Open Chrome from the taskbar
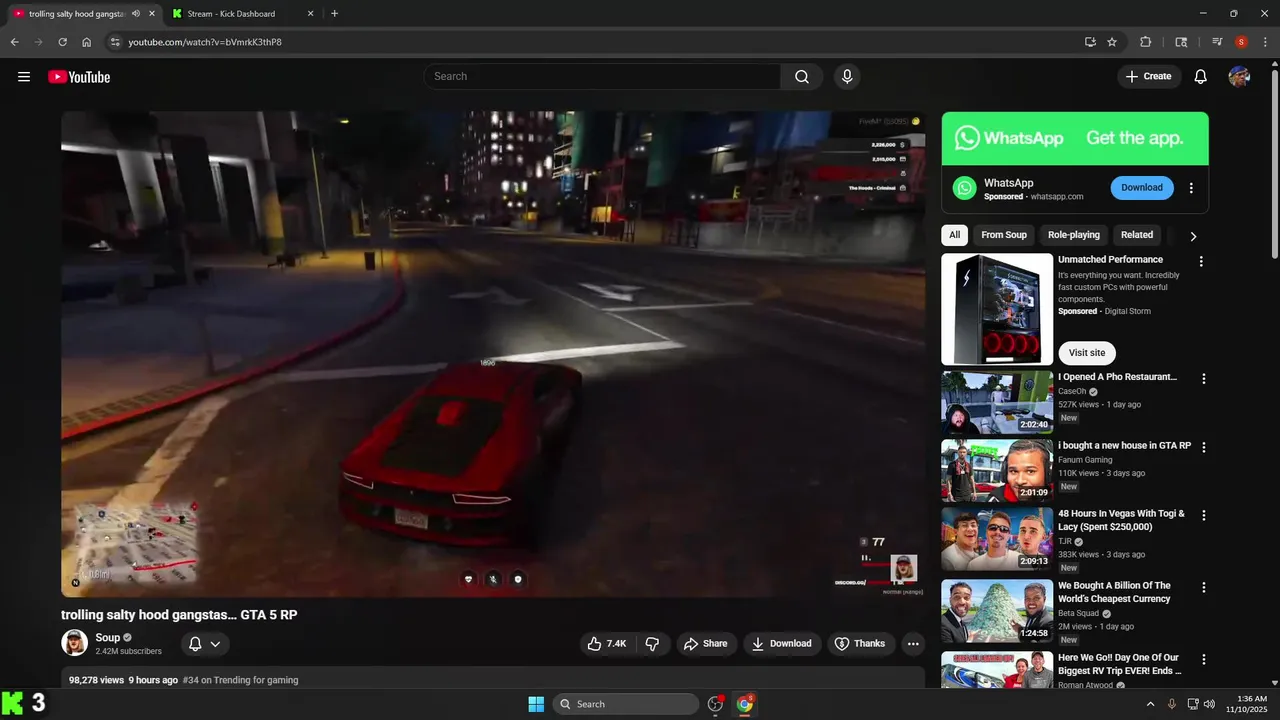Image resolution: width=1280 pixels, height=720 pixels. 745,704
